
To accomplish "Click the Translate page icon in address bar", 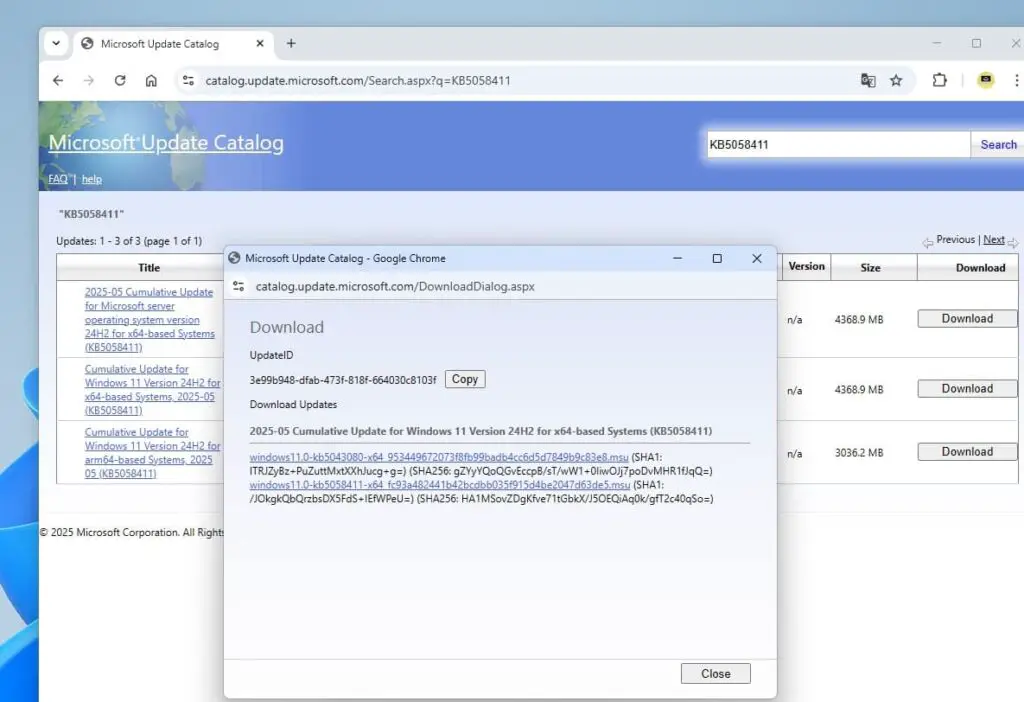I will coord(868,81).
